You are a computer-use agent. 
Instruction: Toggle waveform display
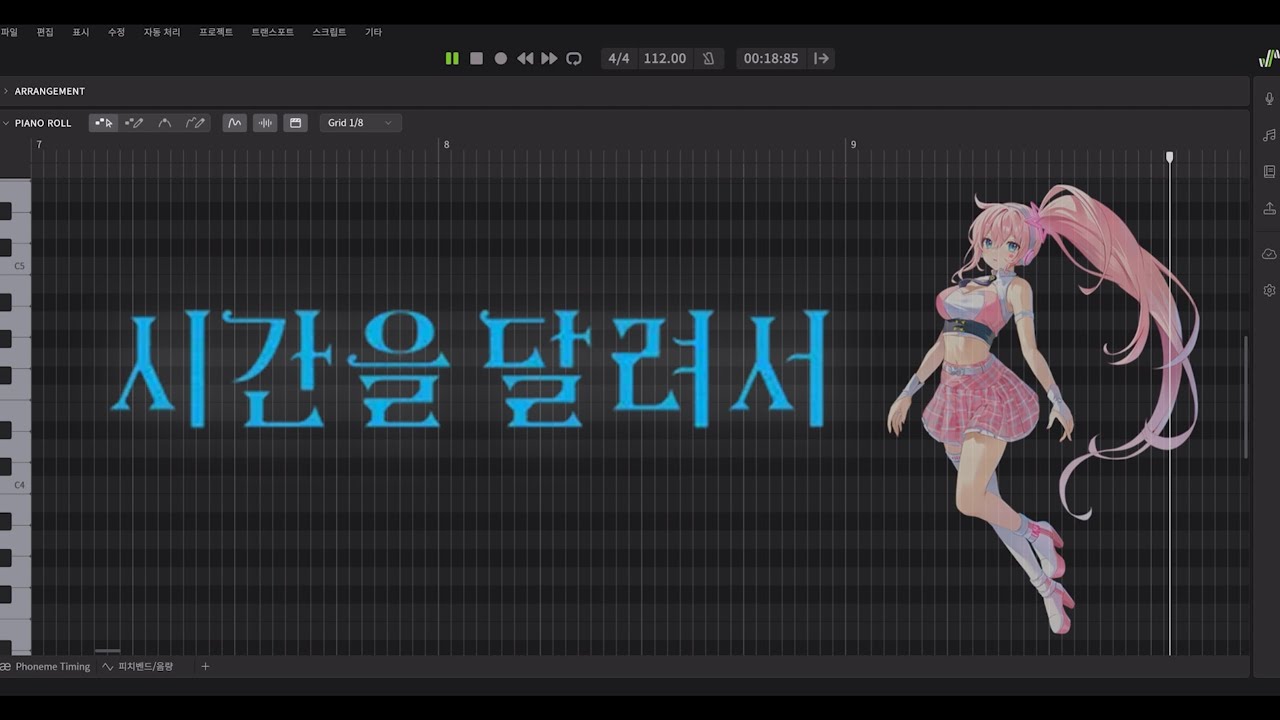click(265, 123)
